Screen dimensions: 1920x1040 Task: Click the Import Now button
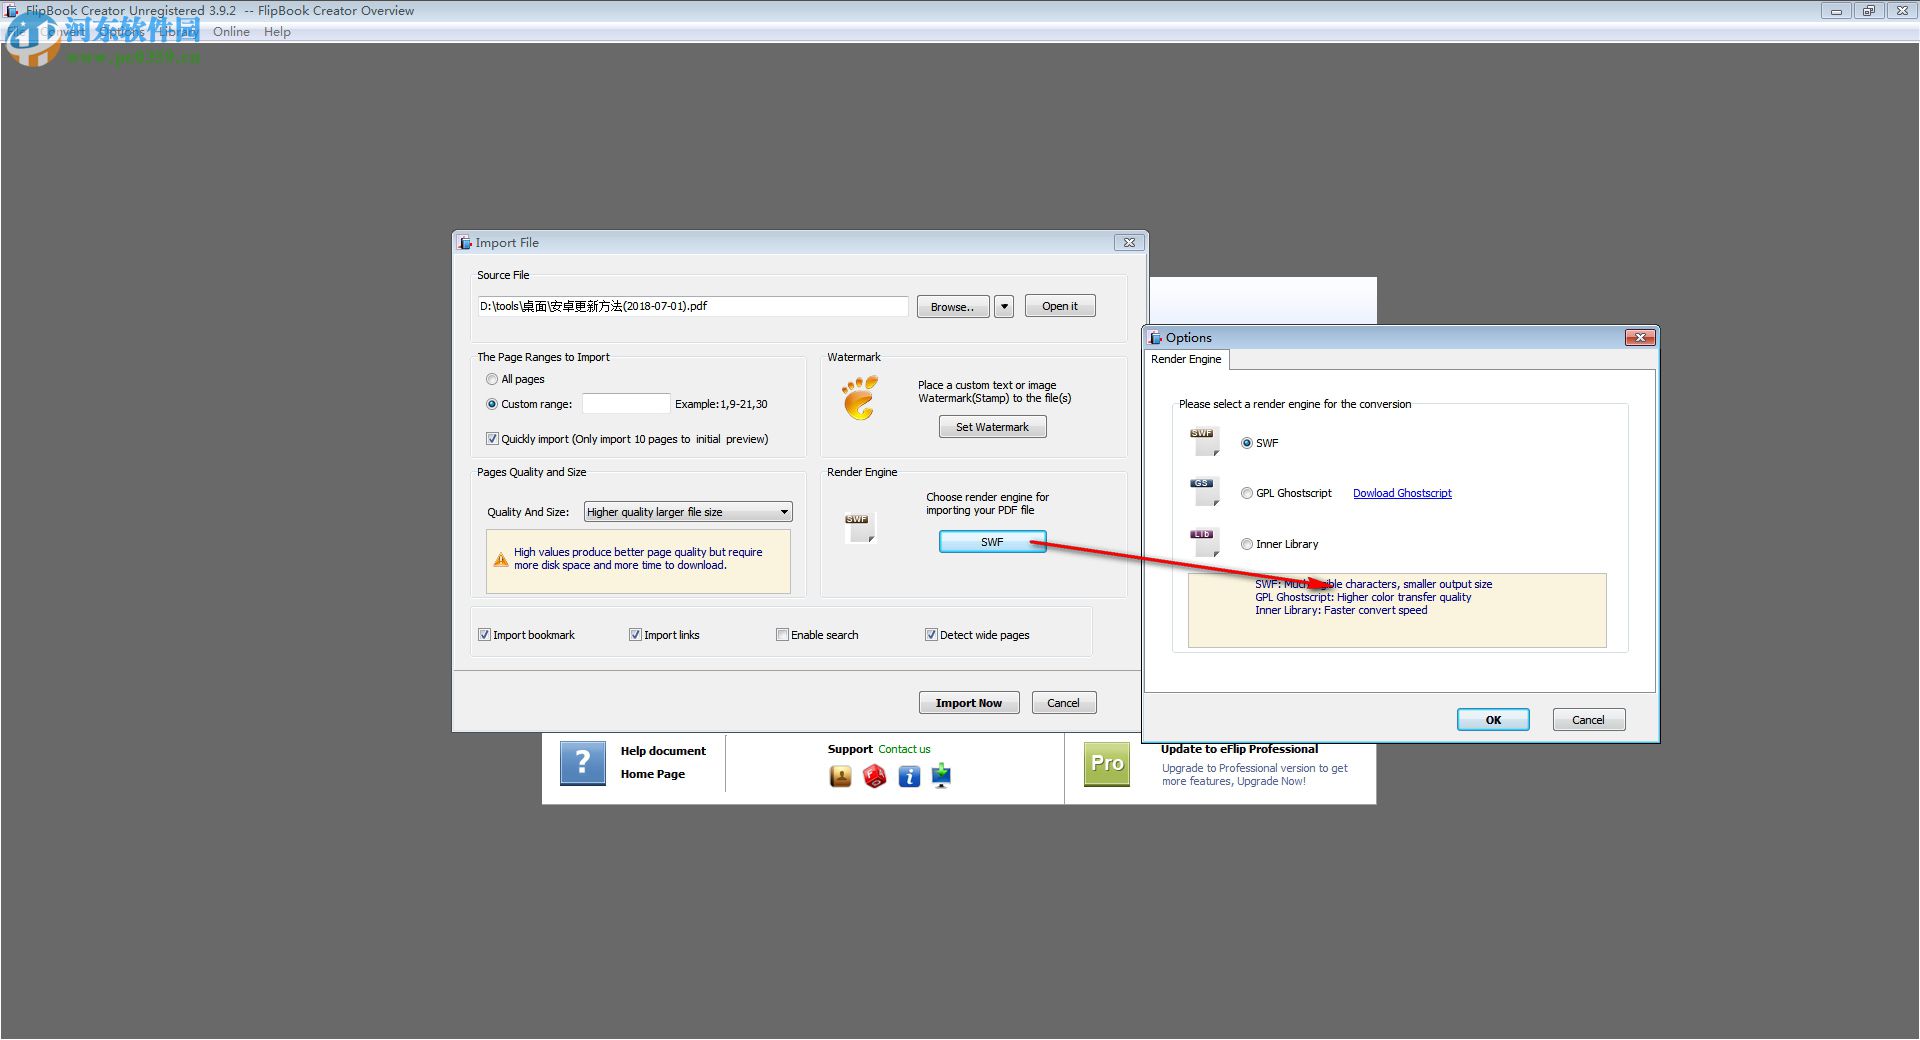pyautogui.click(x=969, y=703)
